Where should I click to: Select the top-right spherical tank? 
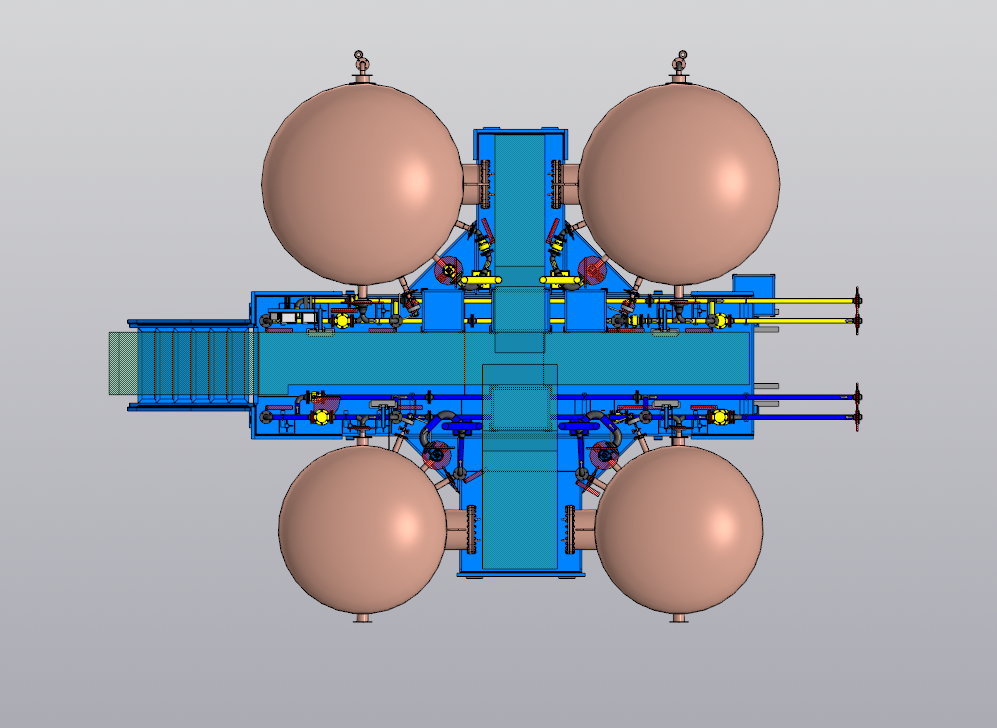pyautogui.click(x=680, y=185)
